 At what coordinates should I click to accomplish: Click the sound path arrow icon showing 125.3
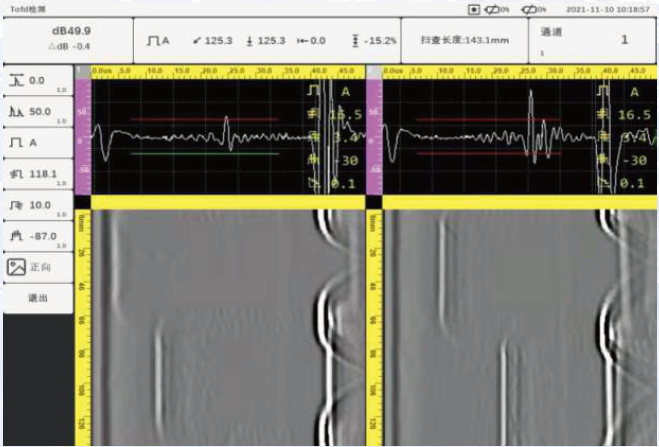click(x=196, y=41)
